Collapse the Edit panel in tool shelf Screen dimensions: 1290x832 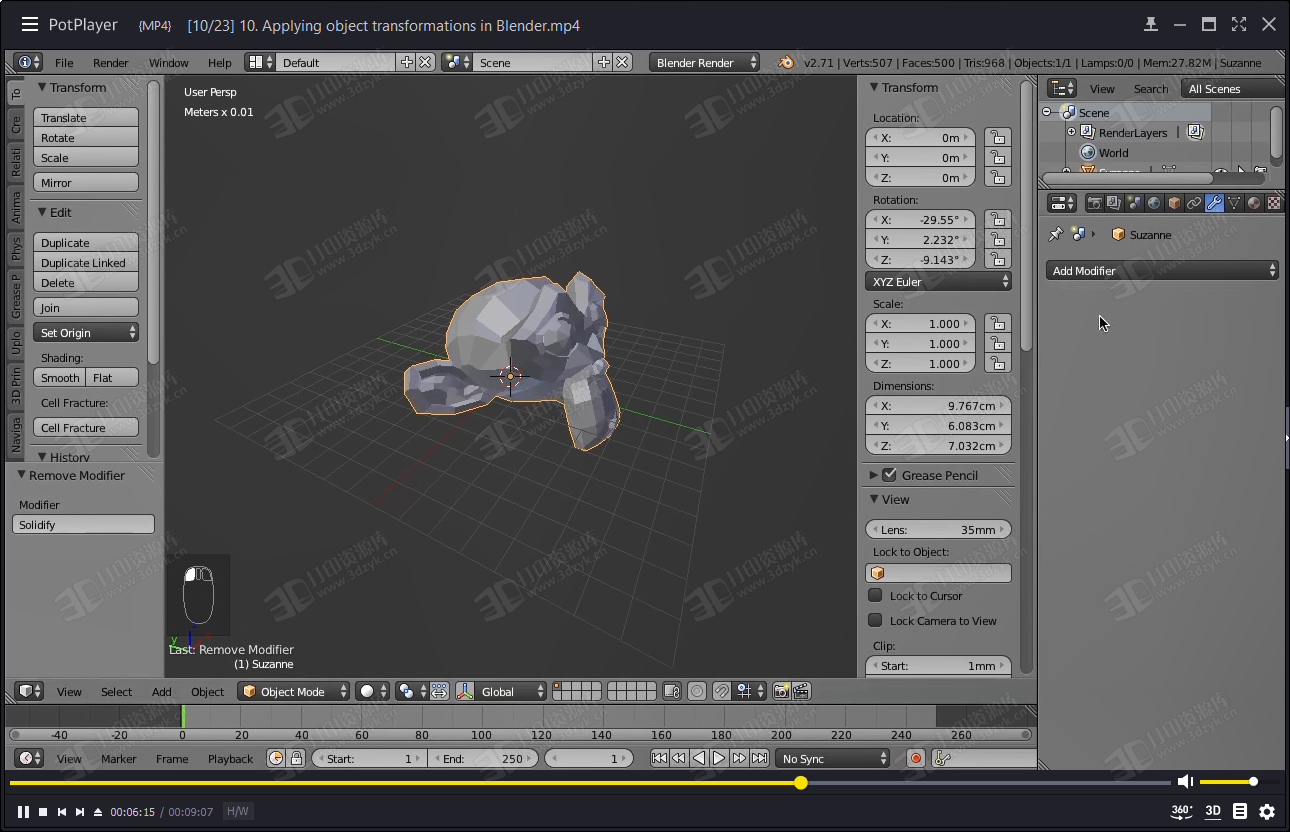tap(42, 212)
